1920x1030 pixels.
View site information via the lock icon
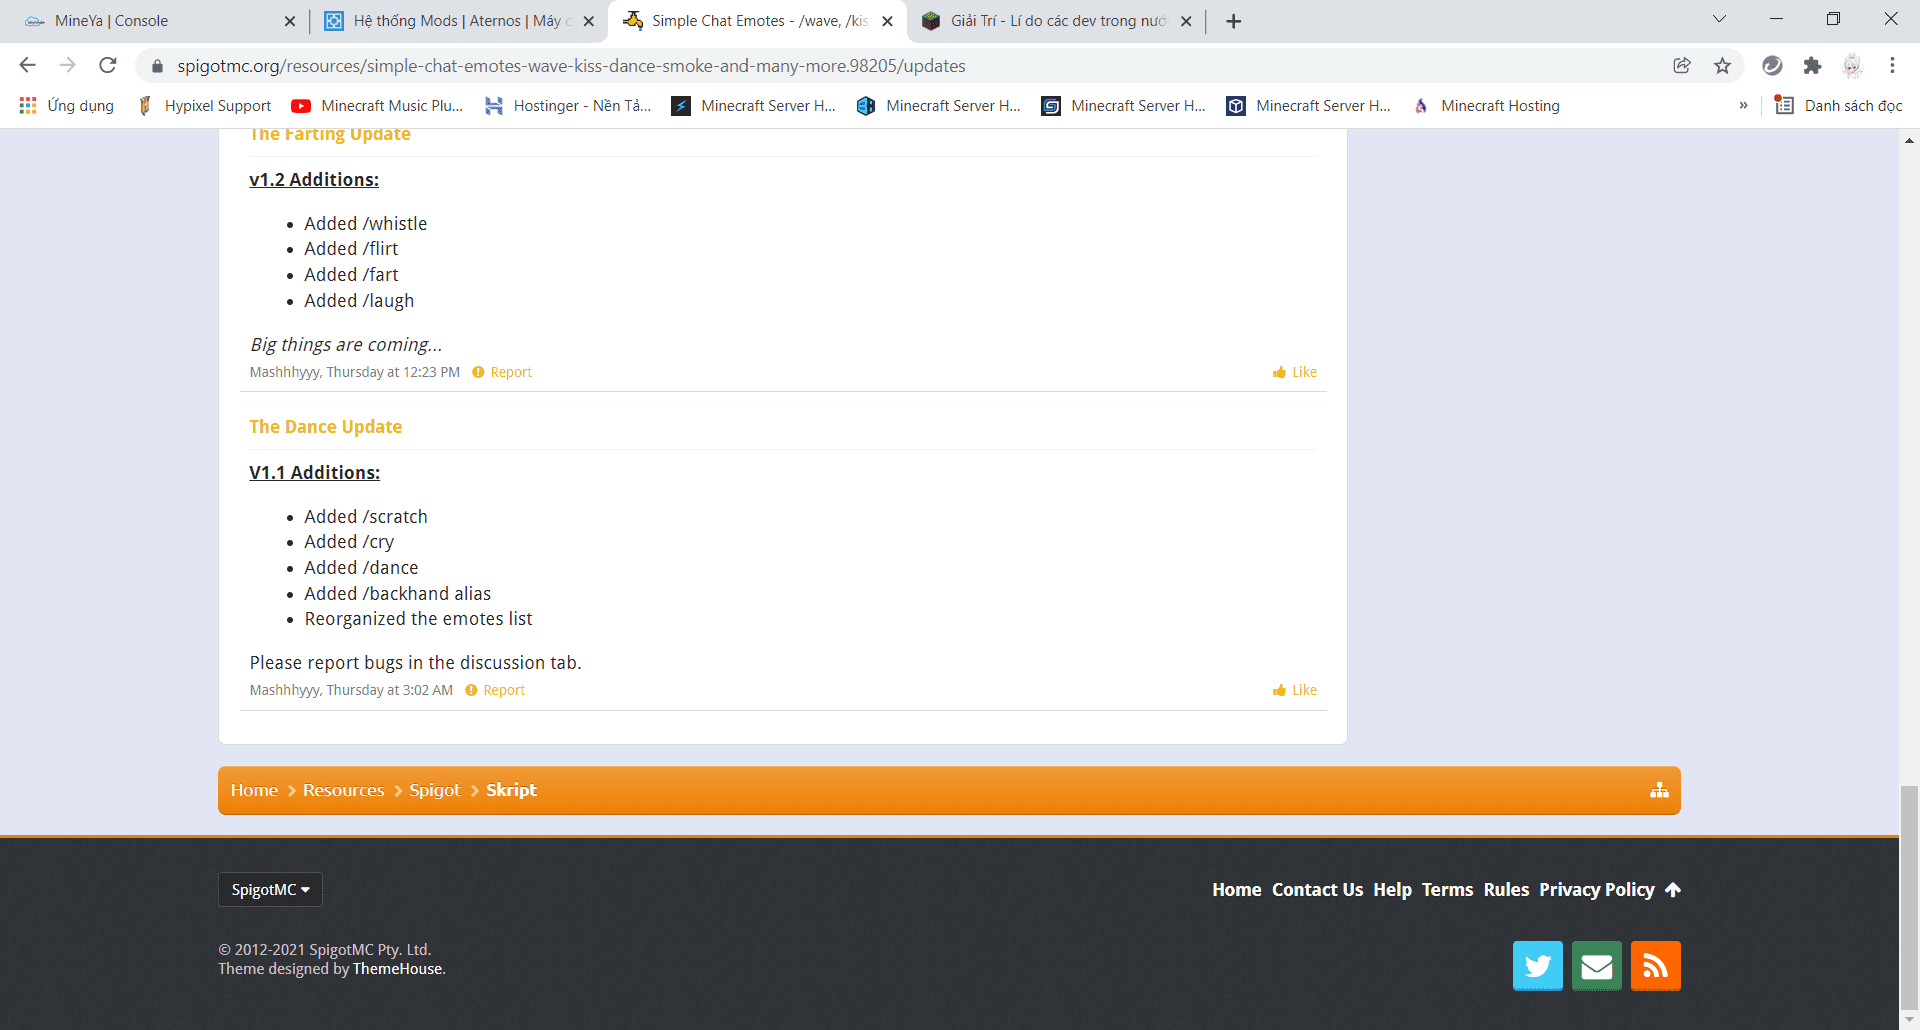click(x=157, y=66)
